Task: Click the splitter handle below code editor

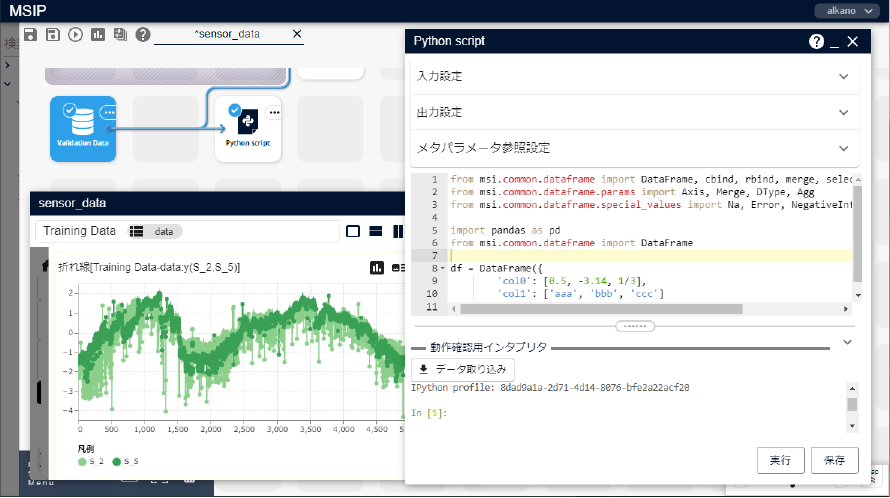Action: point(636,326)
